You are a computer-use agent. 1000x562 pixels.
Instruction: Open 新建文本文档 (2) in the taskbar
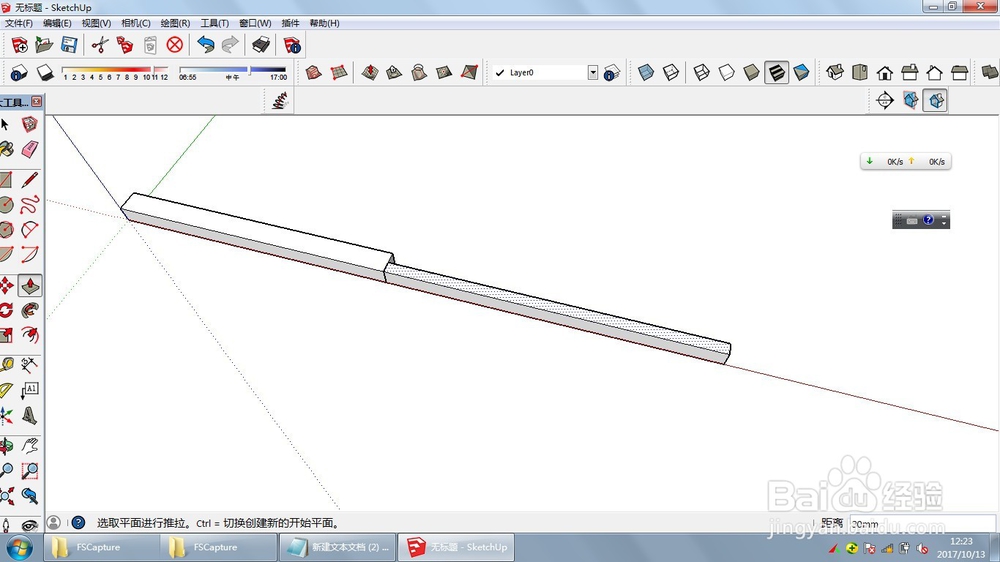click(x=337, y=547)
